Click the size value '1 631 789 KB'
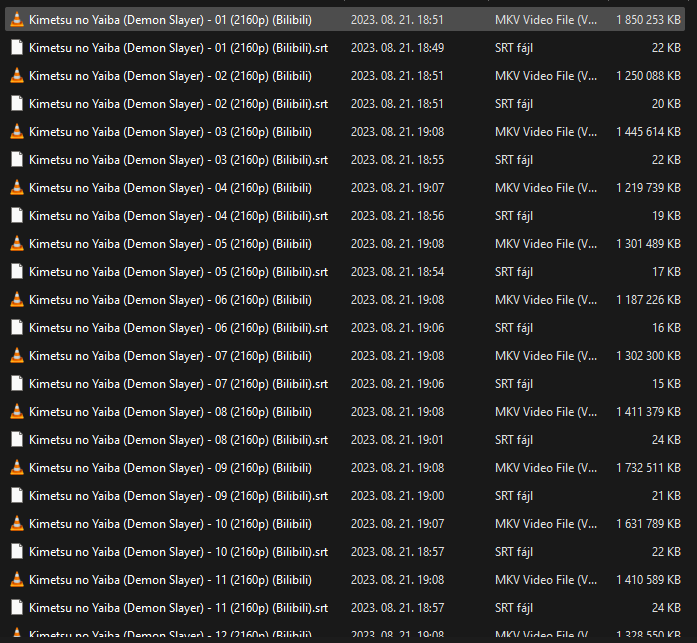697x643 pixels. (x=648, y=523)
